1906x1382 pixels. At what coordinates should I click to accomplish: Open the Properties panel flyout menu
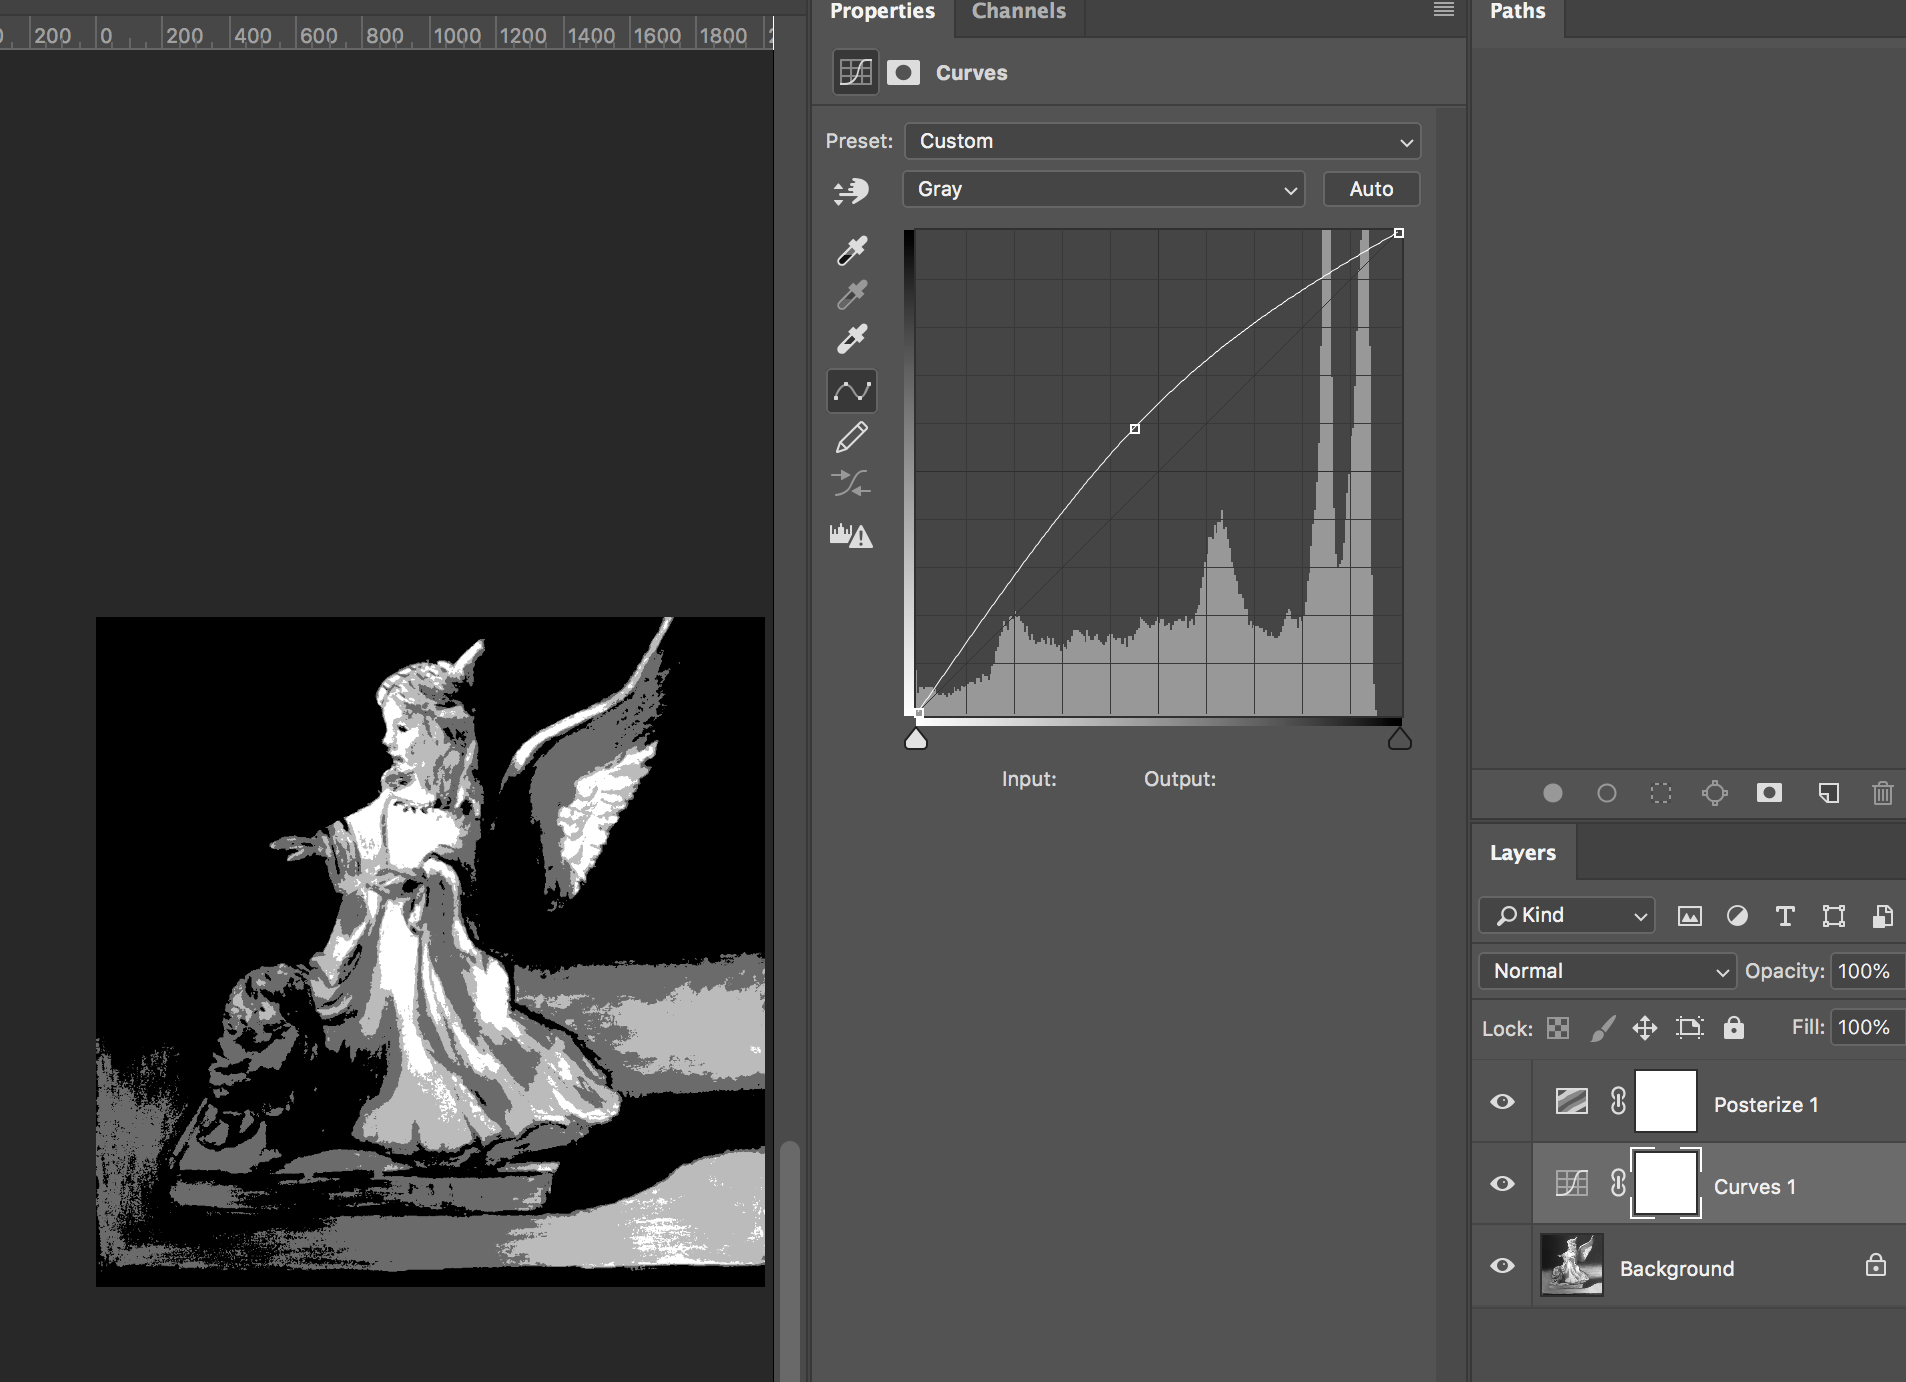pos(1444,10)
